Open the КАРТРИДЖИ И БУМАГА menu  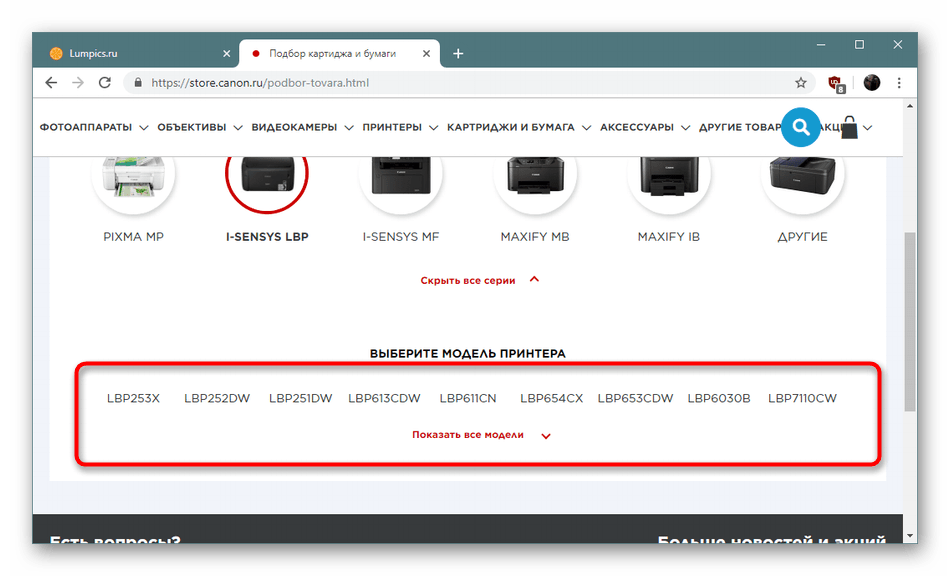pos(511,127)
